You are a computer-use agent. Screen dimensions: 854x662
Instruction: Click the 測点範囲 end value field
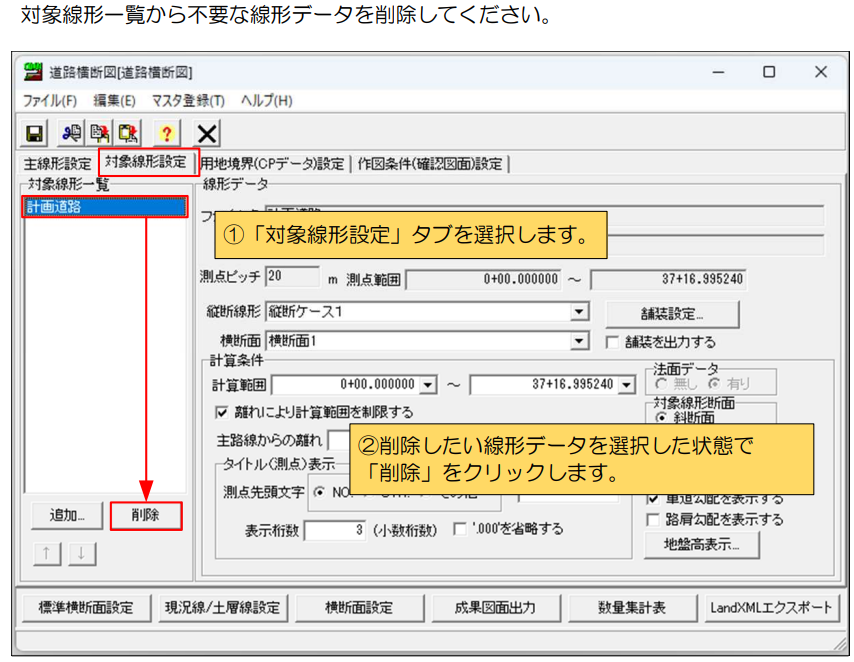(668, 280)
